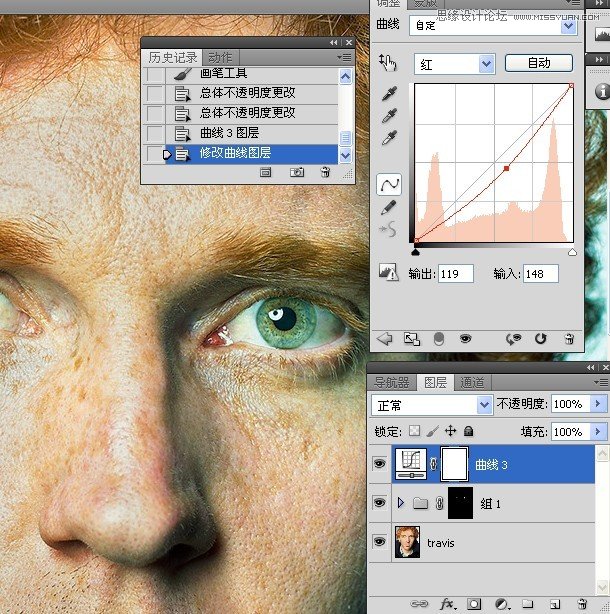
Task: Reset curves adjustment to defaults
Action: tap(541, 338)
